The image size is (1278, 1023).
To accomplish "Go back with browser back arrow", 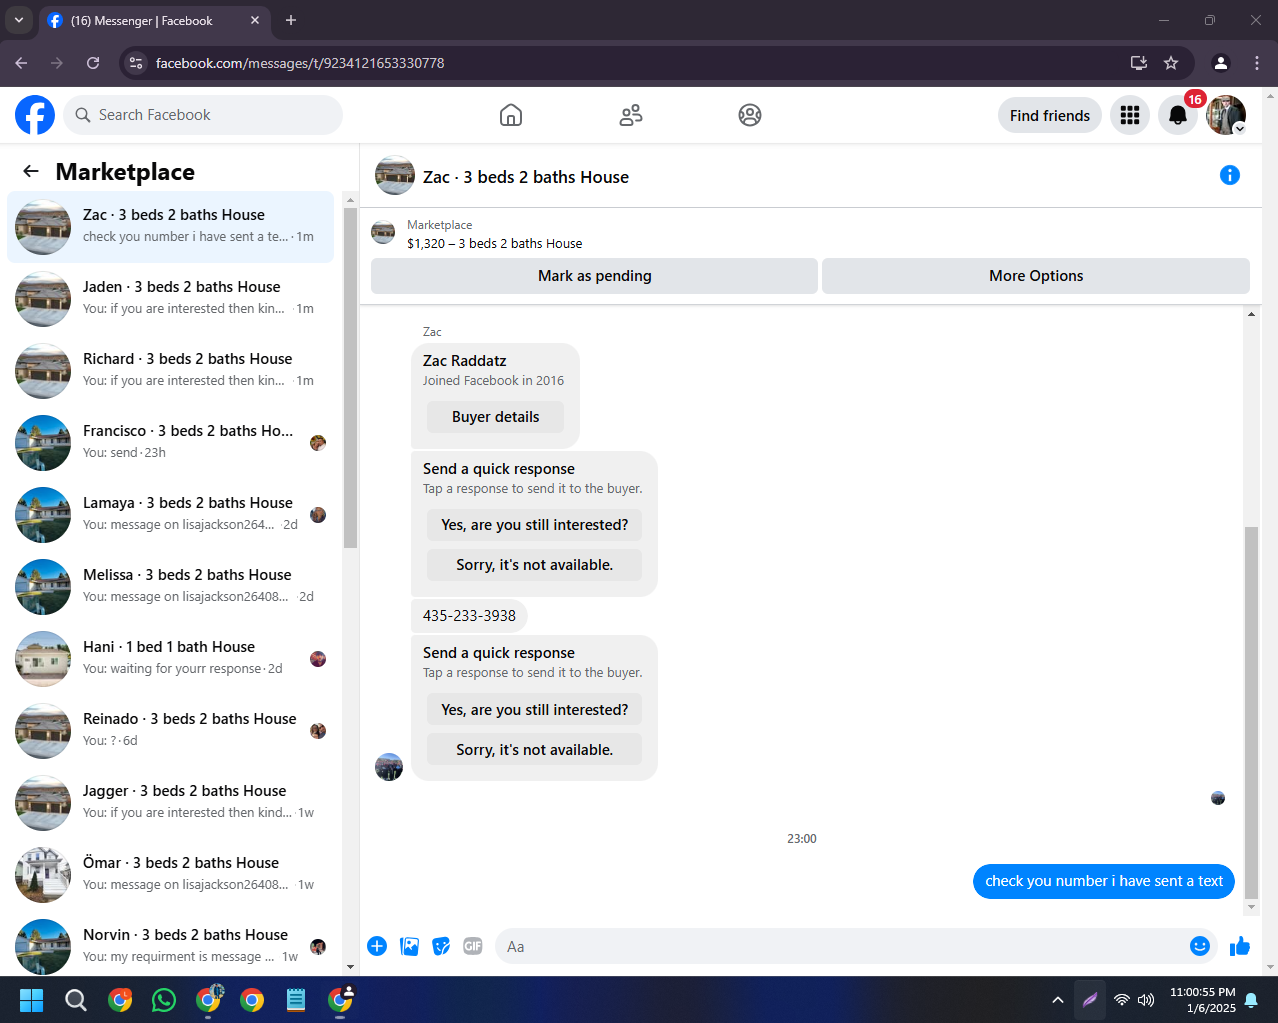I will (22, 63).
